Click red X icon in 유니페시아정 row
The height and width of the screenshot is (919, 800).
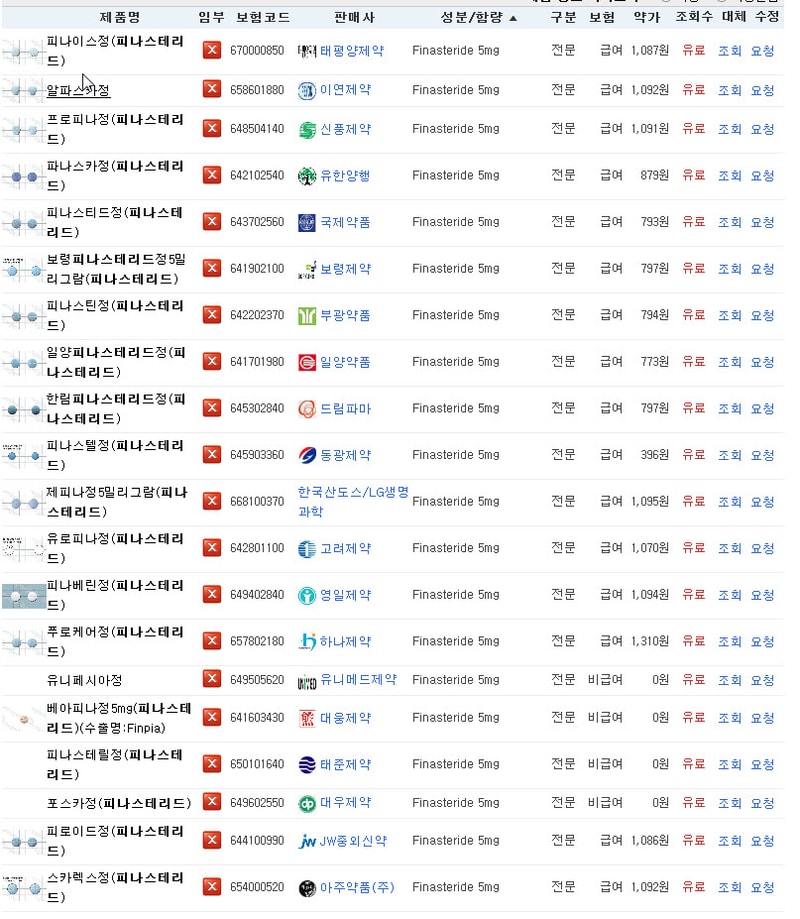coord(212,679)
